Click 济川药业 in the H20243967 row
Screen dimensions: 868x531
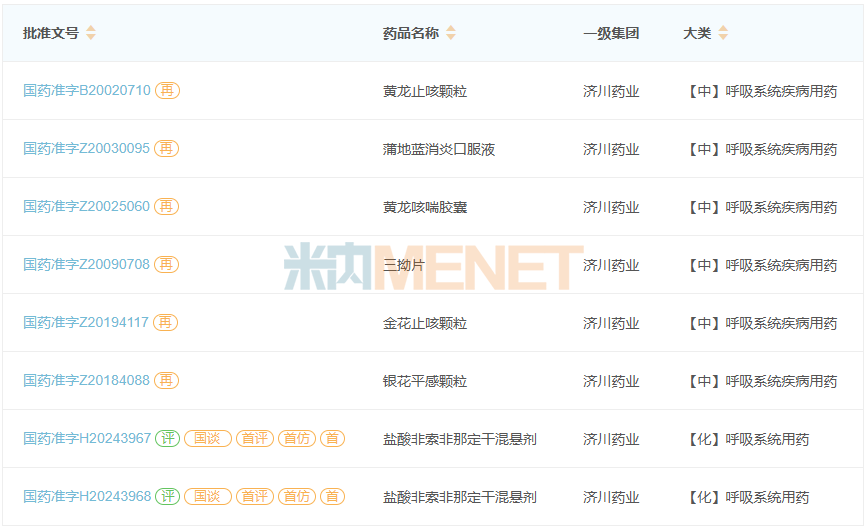click(x=611, y=440)
